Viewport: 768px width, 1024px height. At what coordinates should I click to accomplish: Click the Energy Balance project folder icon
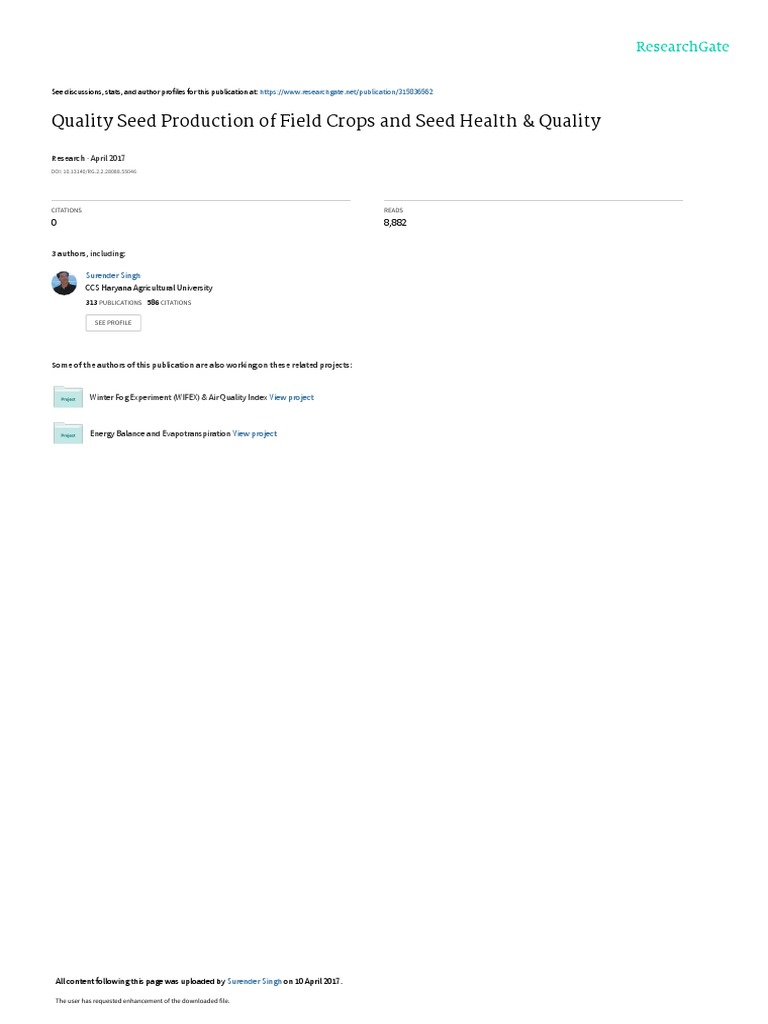pyautogui.click(x=68, y=434)
